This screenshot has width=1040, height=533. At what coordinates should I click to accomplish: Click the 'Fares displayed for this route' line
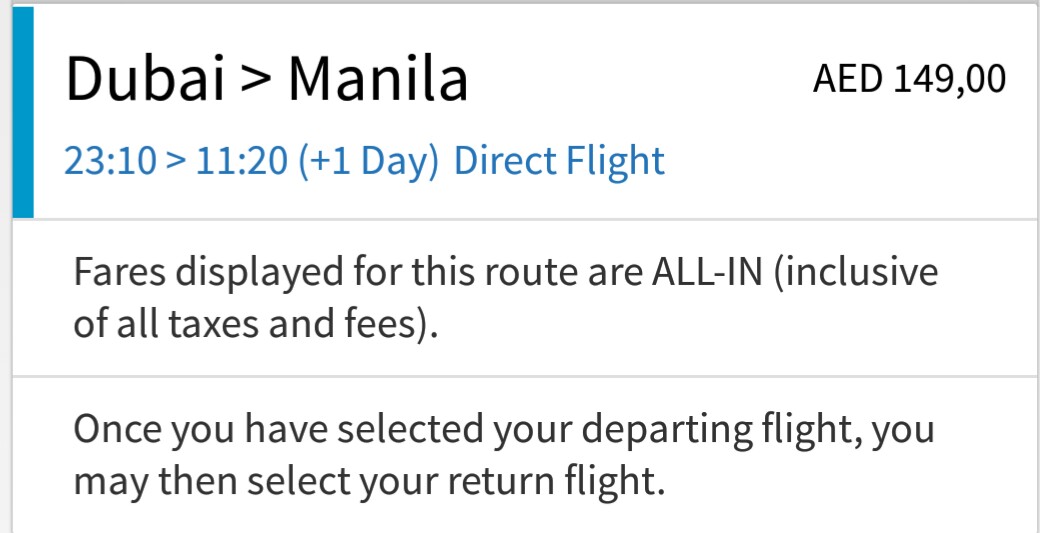click(x=505, y=273)
